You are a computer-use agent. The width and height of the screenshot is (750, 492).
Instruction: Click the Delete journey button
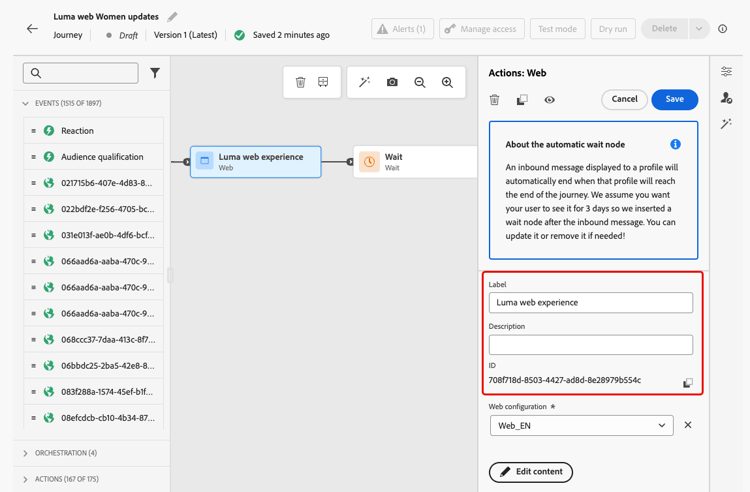point(664,29)
